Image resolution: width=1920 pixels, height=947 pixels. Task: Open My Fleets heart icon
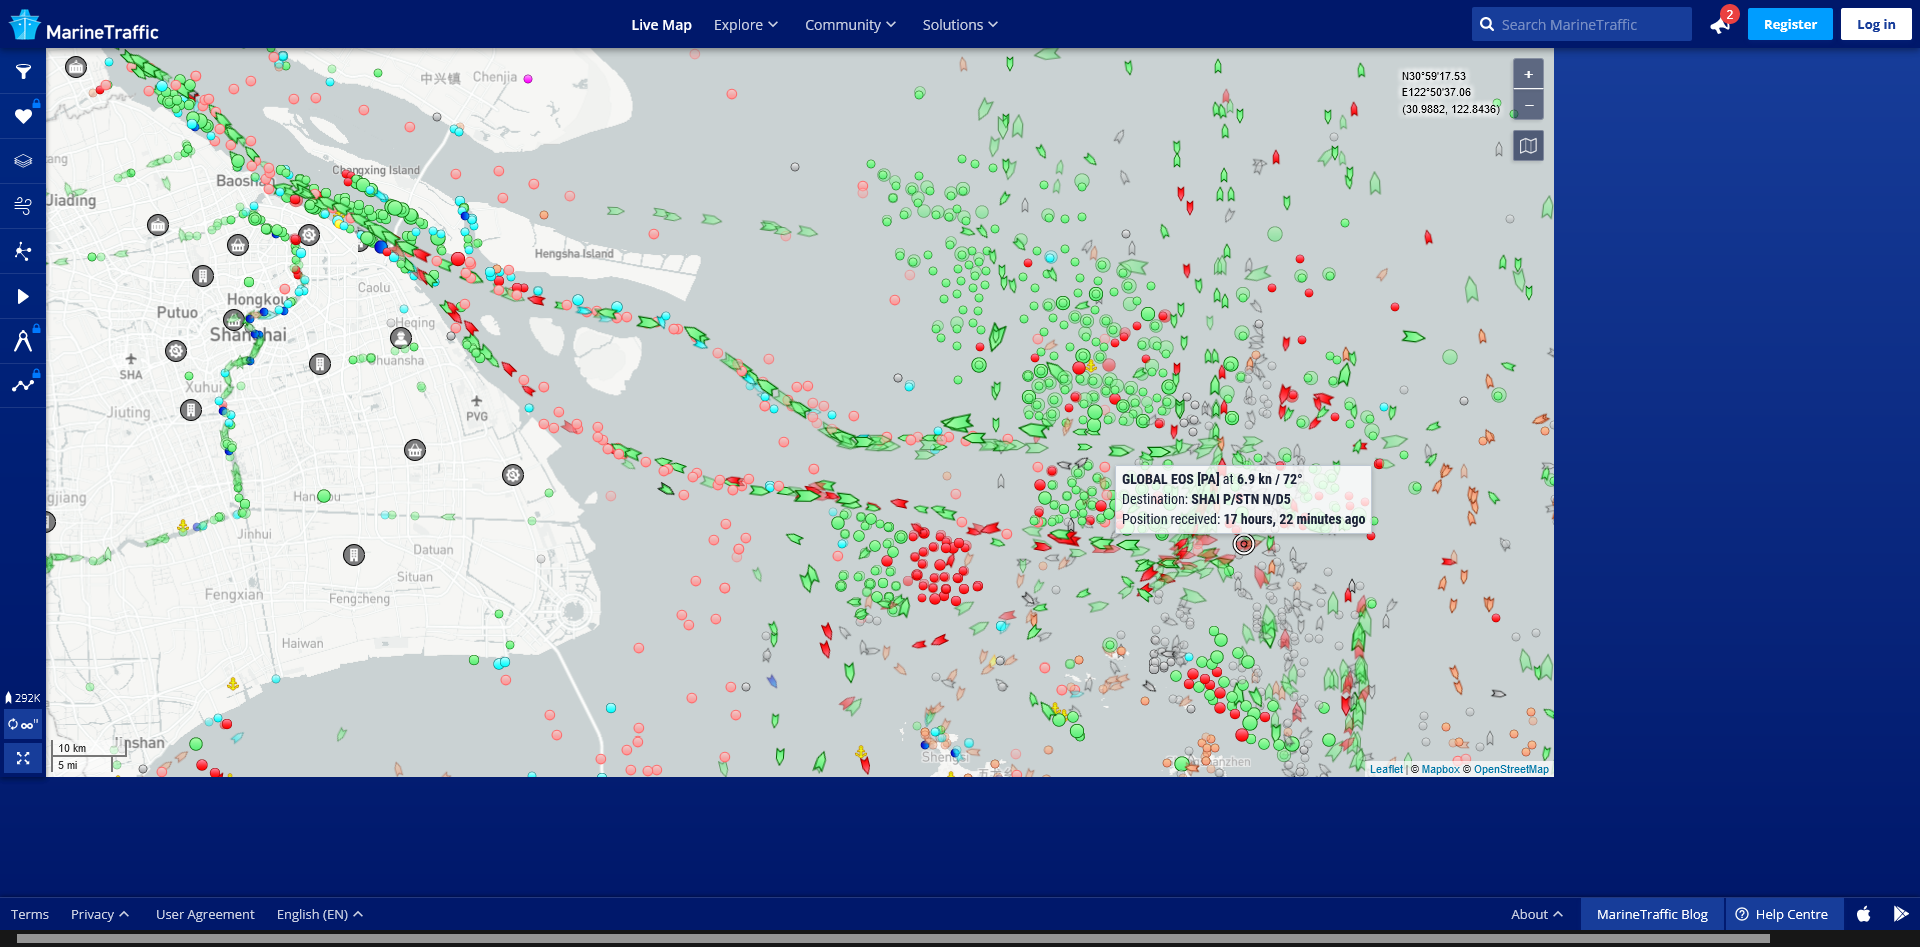(23, 116)
